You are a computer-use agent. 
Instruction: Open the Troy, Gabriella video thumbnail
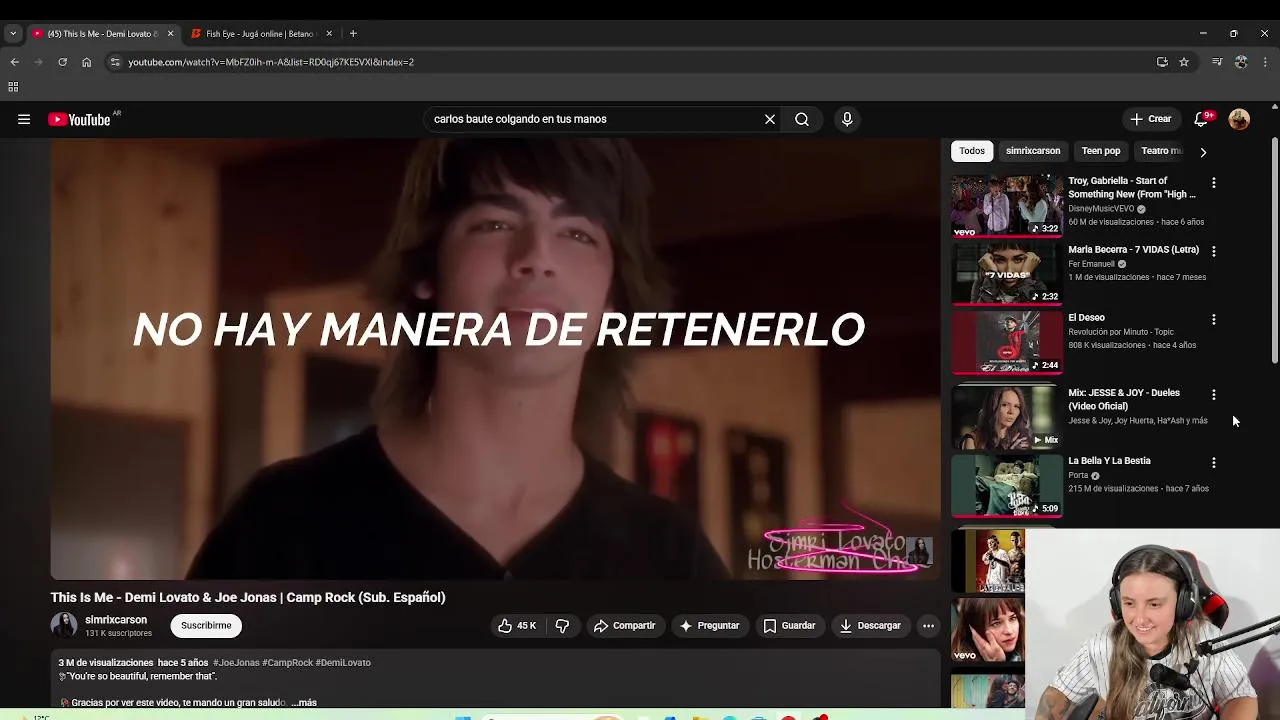(1007, 206)
